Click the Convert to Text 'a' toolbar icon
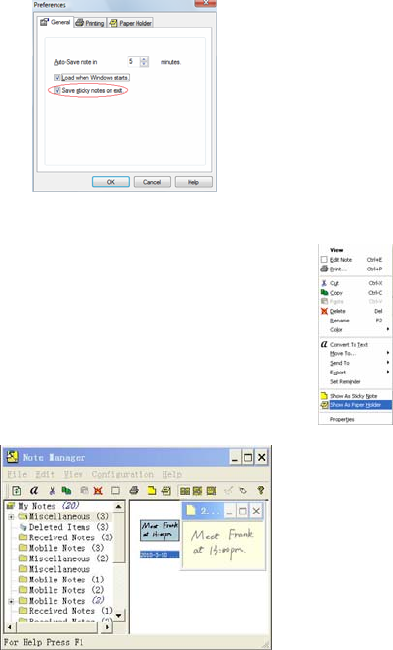The height and width of the screenshot is (650, 393). pyautogui.click(x=34, y=490)
